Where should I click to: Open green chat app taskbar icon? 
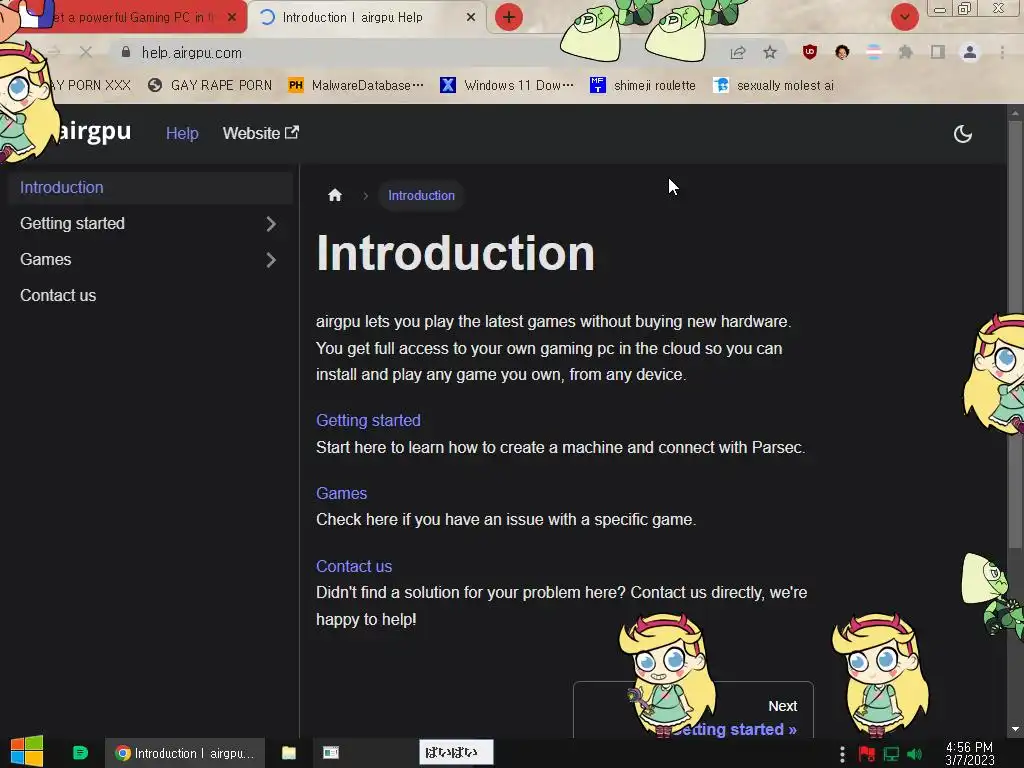click(x=80, y=752)
